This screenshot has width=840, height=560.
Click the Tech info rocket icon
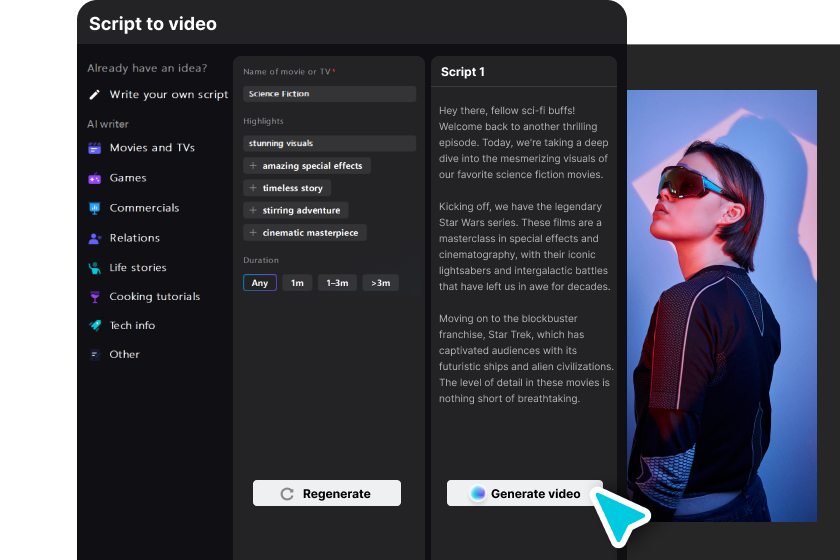coord(94,325)
